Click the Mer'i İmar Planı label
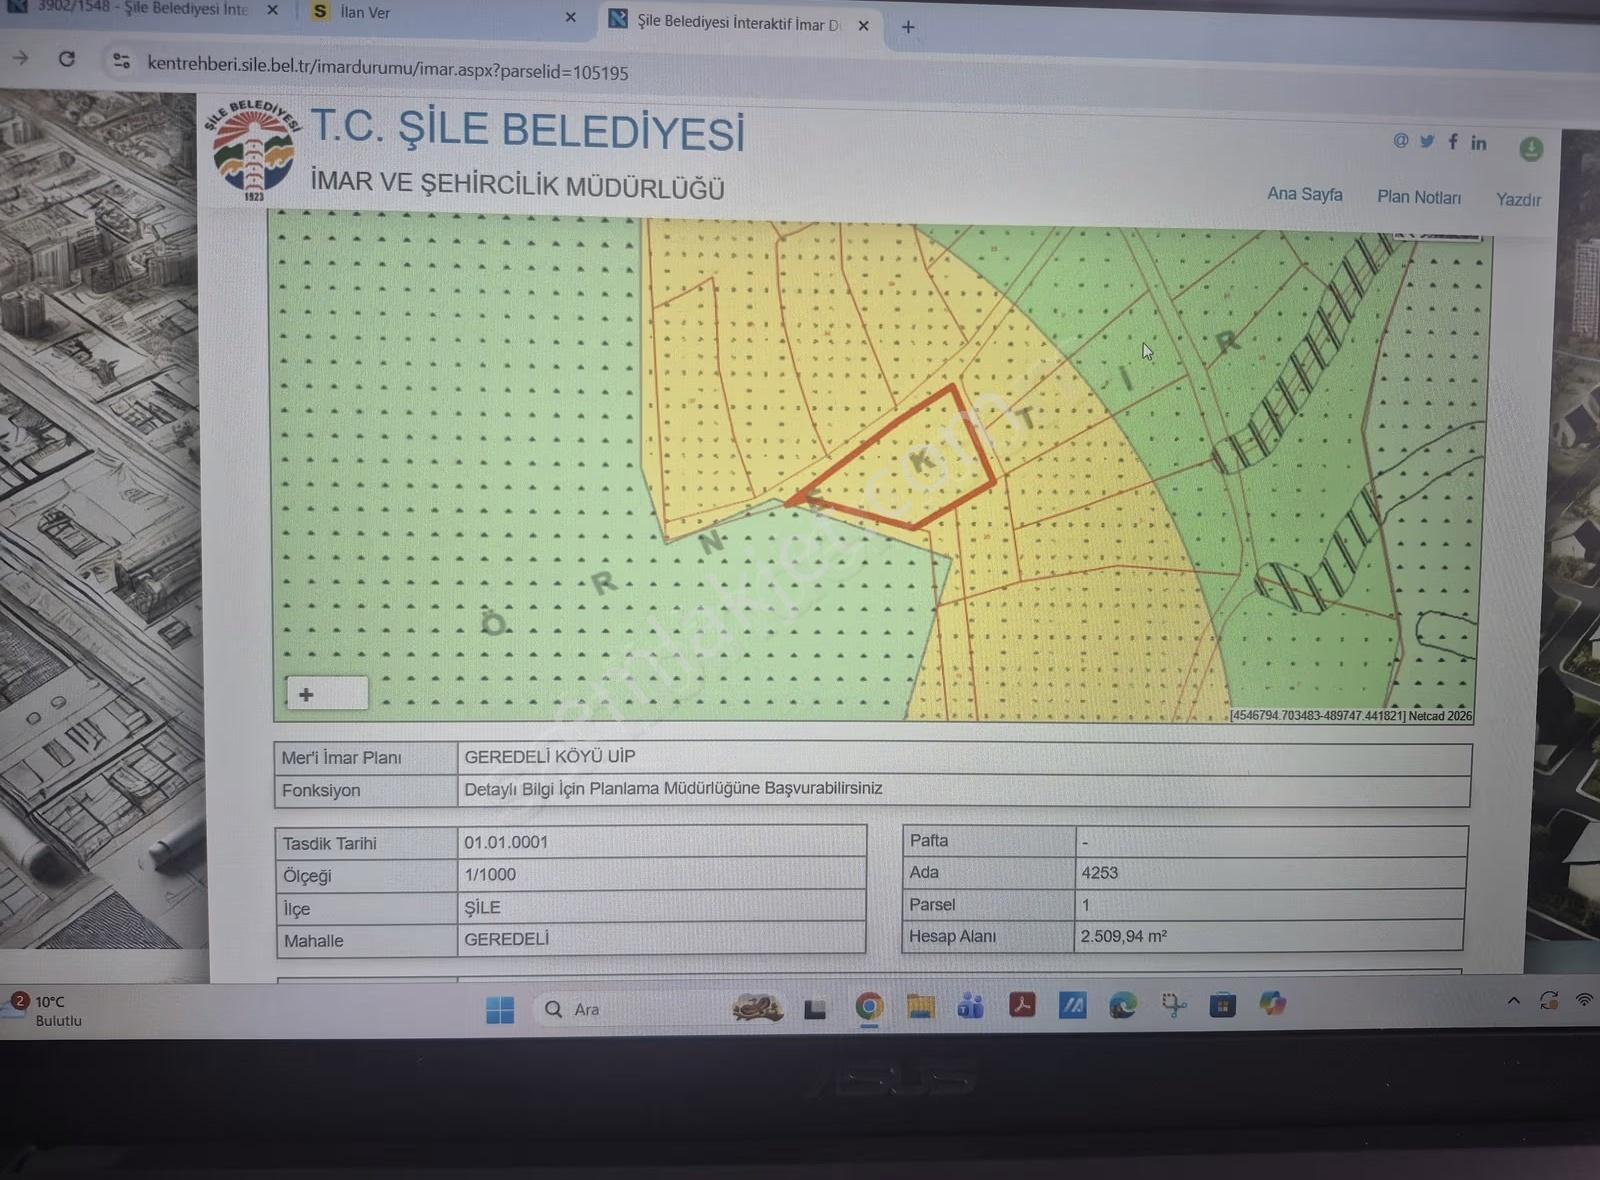Image resolution: width=1600 pixels, height=1180 pixels. click(x=341, y=758)
